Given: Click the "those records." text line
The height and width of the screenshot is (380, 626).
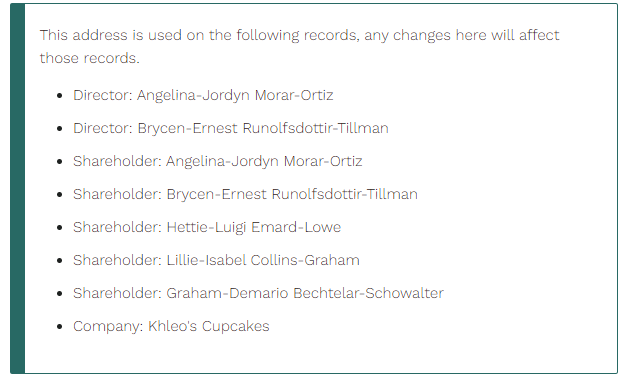Looking at the screenshot, I should pos(89,58).
